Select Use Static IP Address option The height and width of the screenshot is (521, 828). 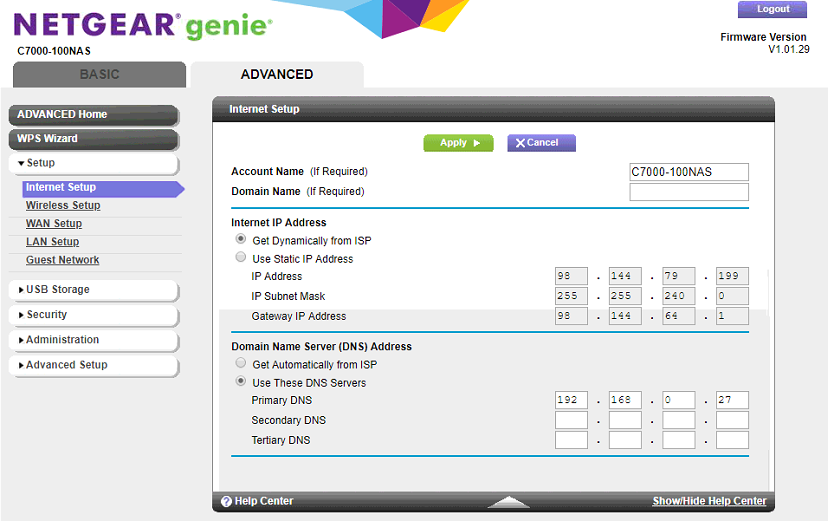[240, 258]
